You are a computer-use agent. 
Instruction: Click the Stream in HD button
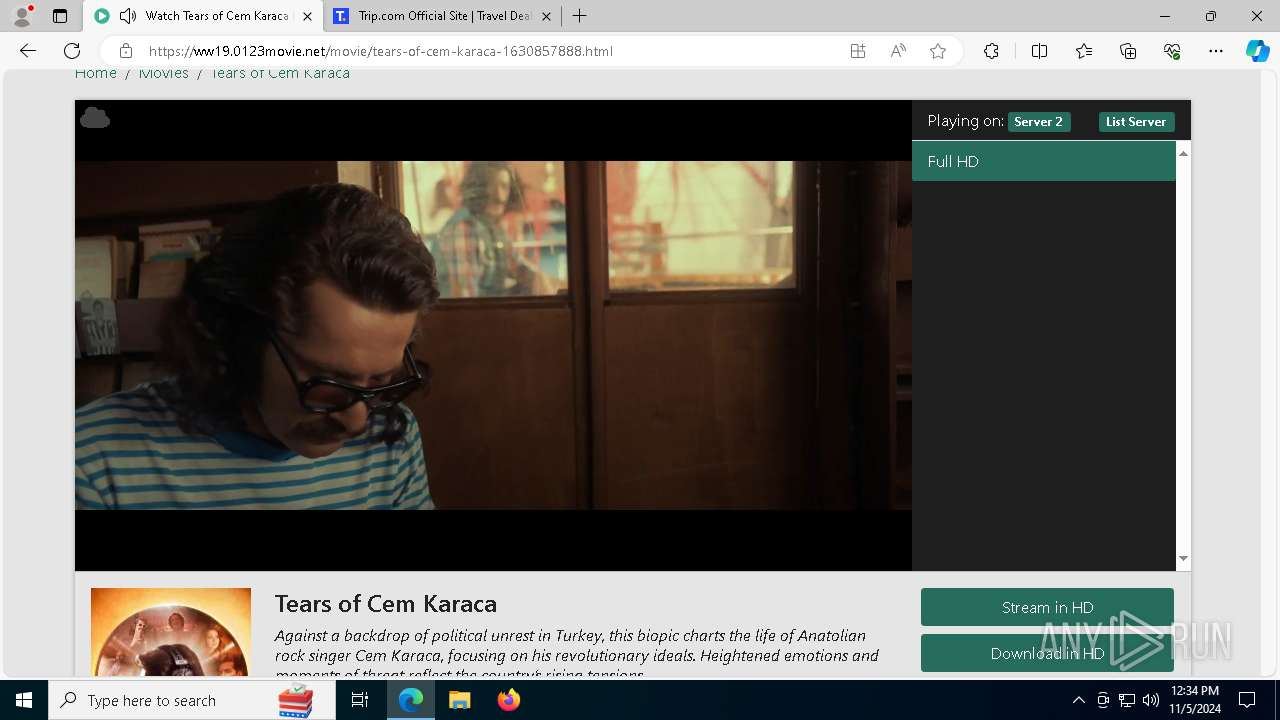(1047, 607)
